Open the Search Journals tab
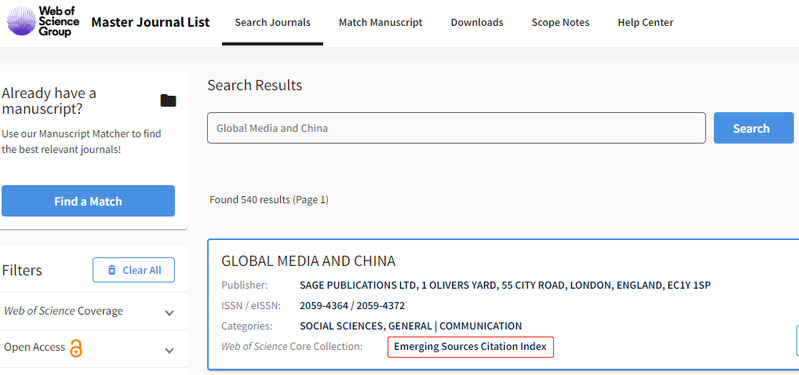799x375 pixels. tap(273, 22)
